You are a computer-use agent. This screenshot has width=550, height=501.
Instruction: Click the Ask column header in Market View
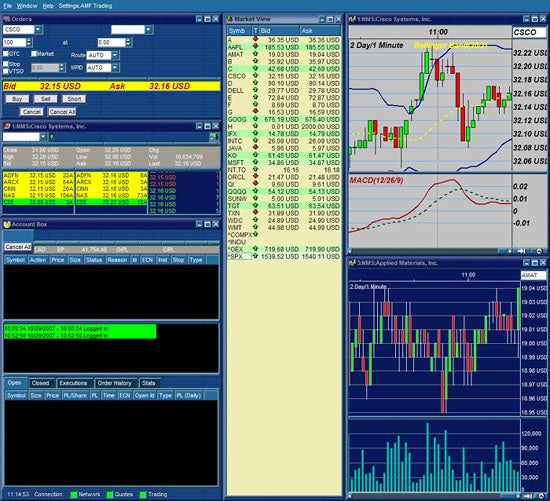[x=320, y=31]
